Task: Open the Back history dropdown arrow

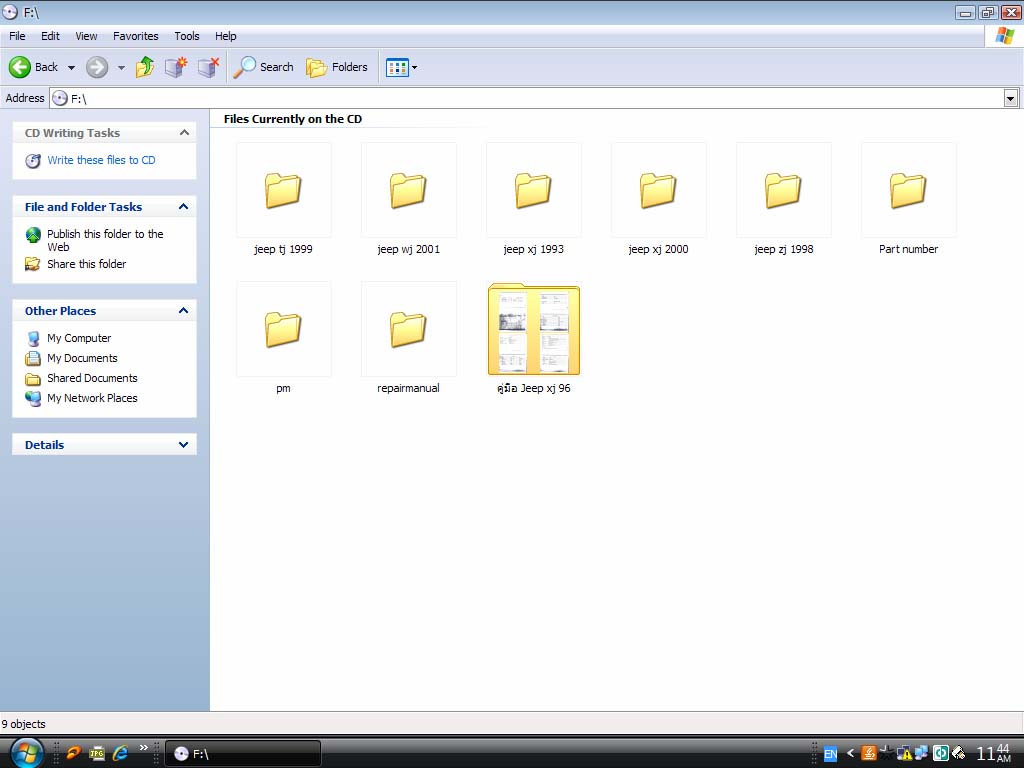Action: tap(71, 68)
